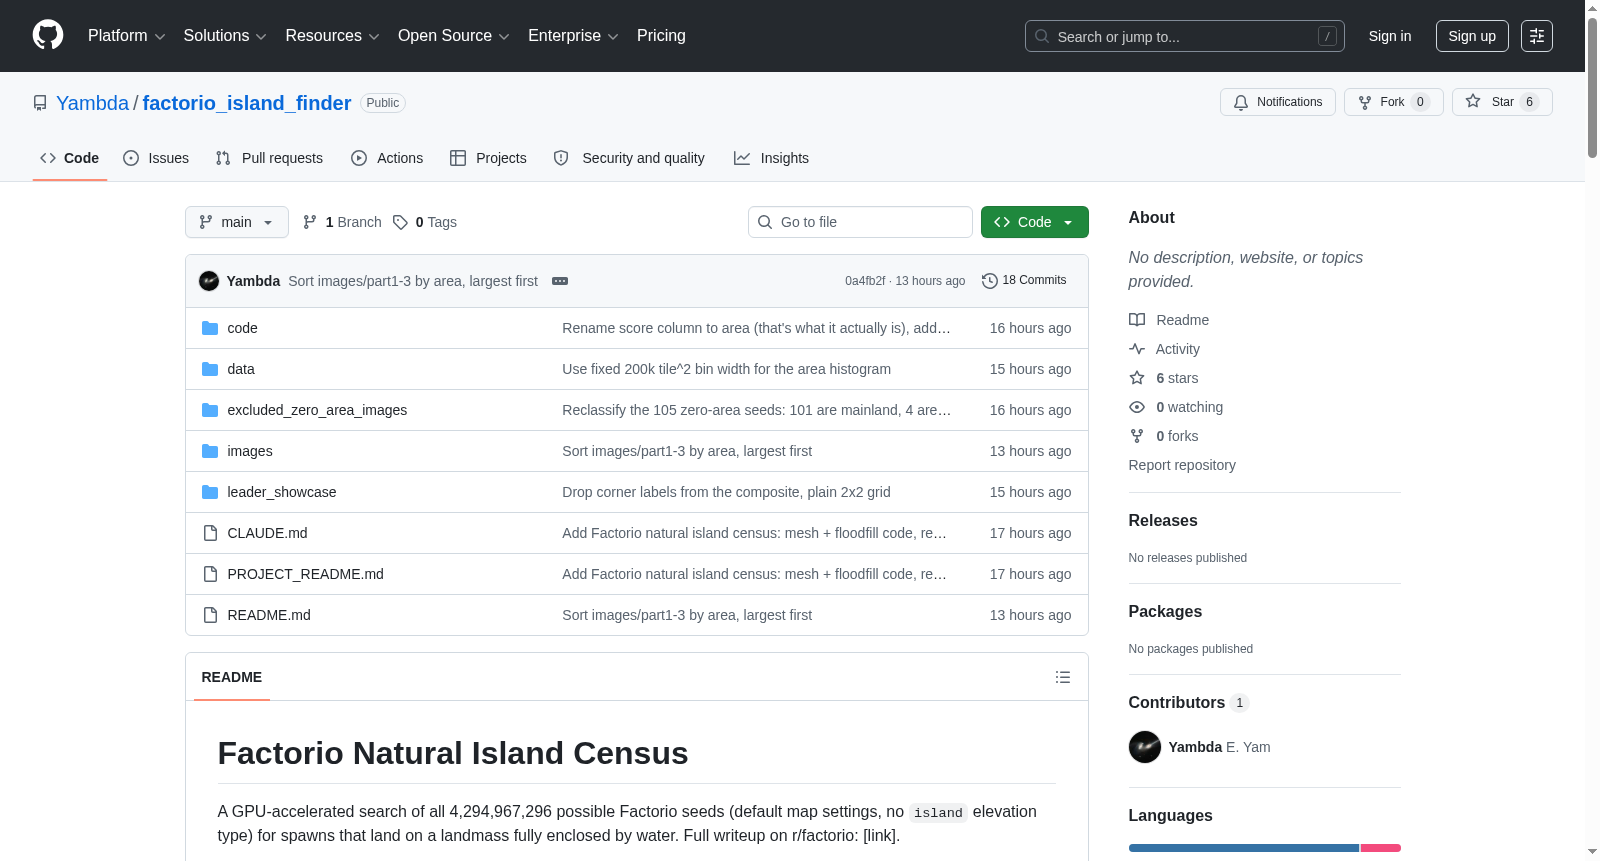Open the README outline icon

(1063, 677)
